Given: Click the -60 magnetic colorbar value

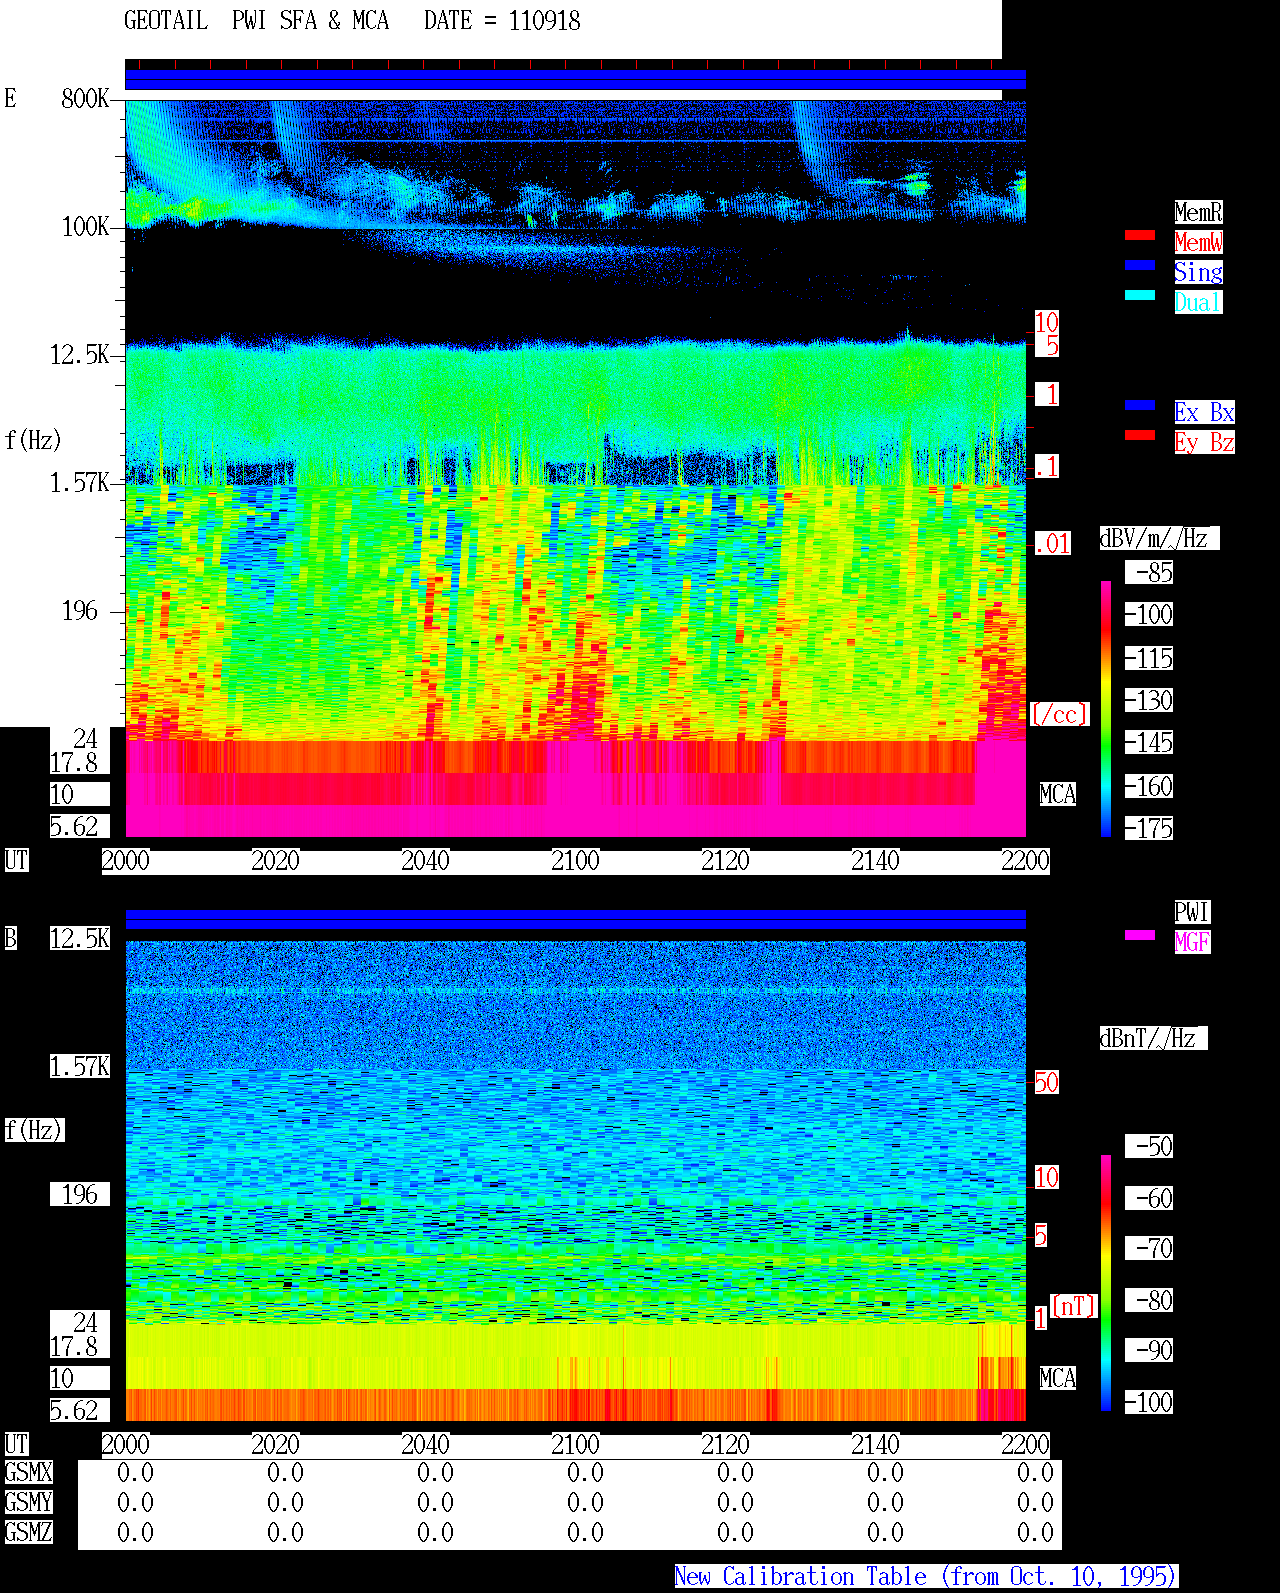Looking at the screenshot, I should (x=1149, y=1198).
